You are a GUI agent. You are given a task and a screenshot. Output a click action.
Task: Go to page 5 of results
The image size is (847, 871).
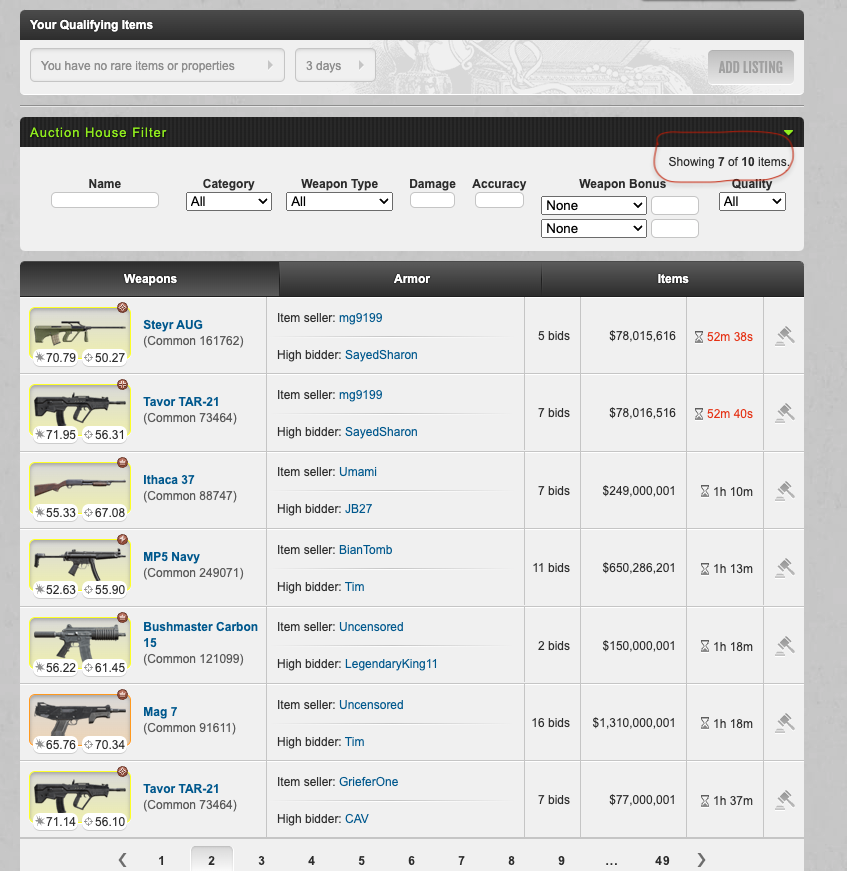[361, 860]
